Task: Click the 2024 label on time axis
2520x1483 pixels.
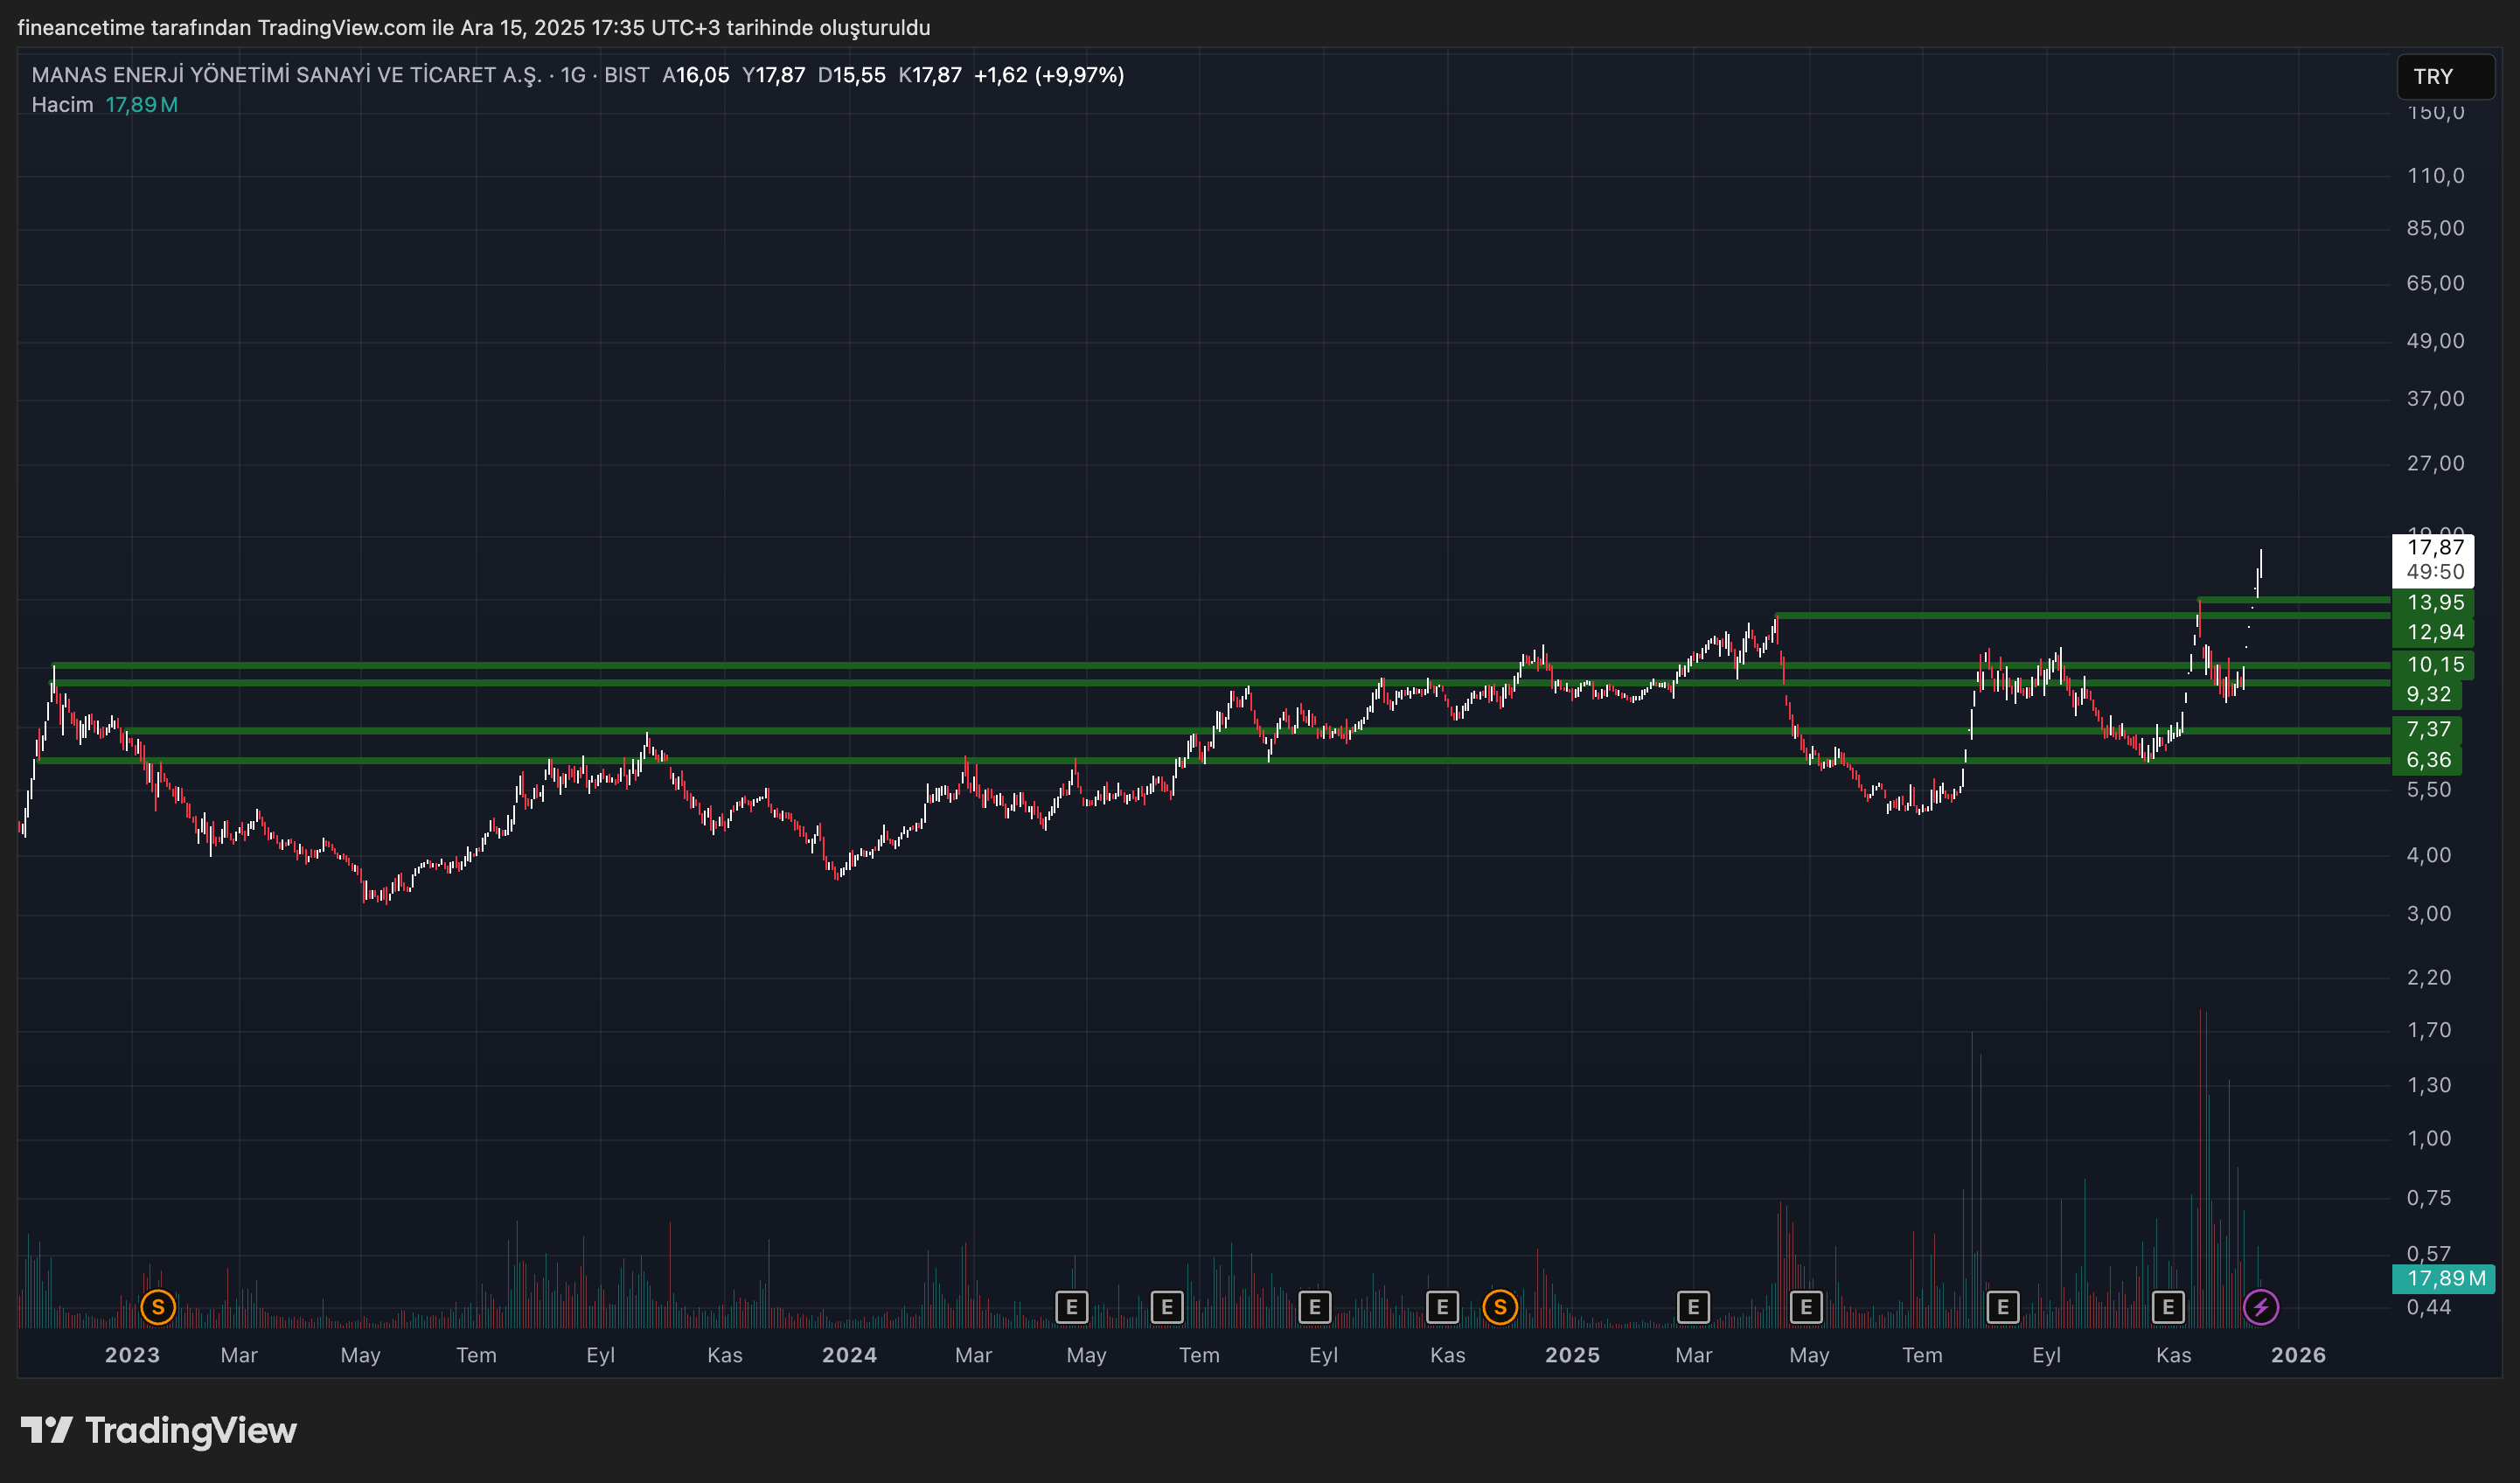Action: (849, 1355)
